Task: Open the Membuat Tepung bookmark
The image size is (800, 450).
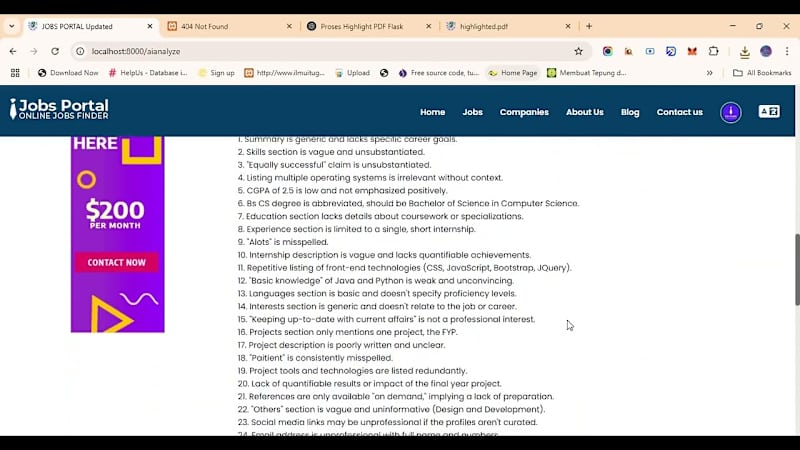Action: [x=587, y=73]
